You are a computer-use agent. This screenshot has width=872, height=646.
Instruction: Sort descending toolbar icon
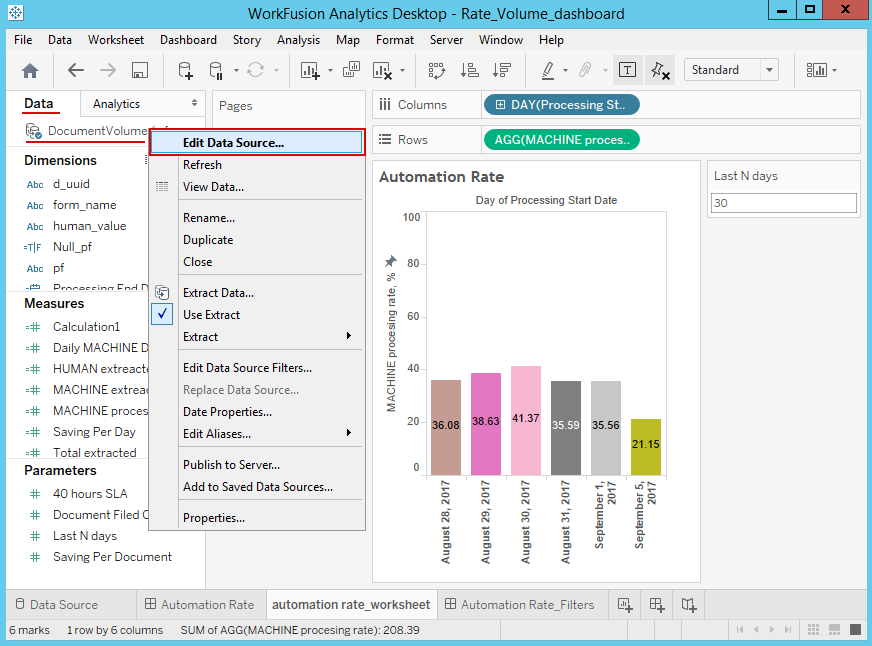coord(502,71)
